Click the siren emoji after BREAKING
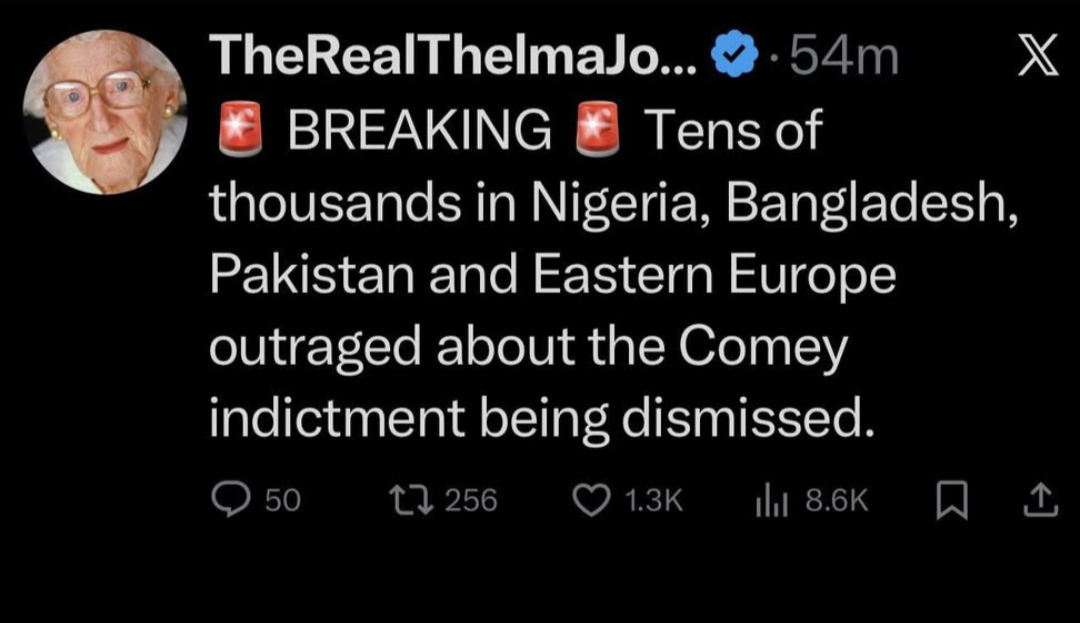 (x=599, y=131)
